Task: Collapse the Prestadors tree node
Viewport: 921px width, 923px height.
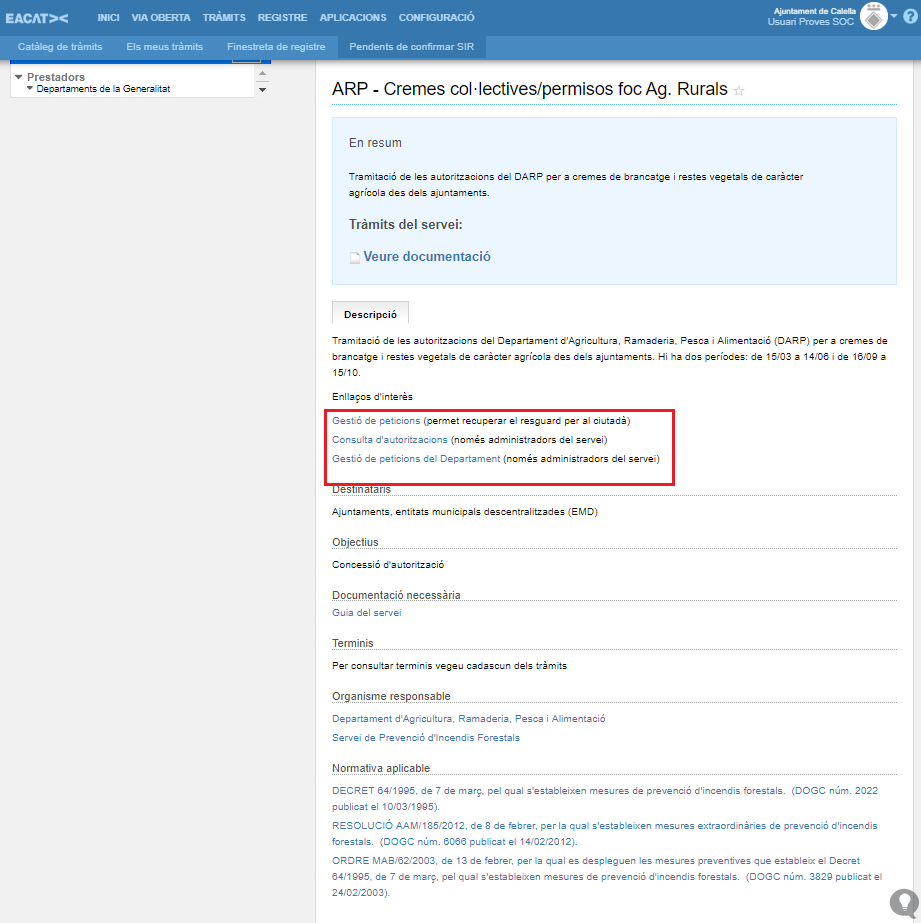Action: (19, 77)
